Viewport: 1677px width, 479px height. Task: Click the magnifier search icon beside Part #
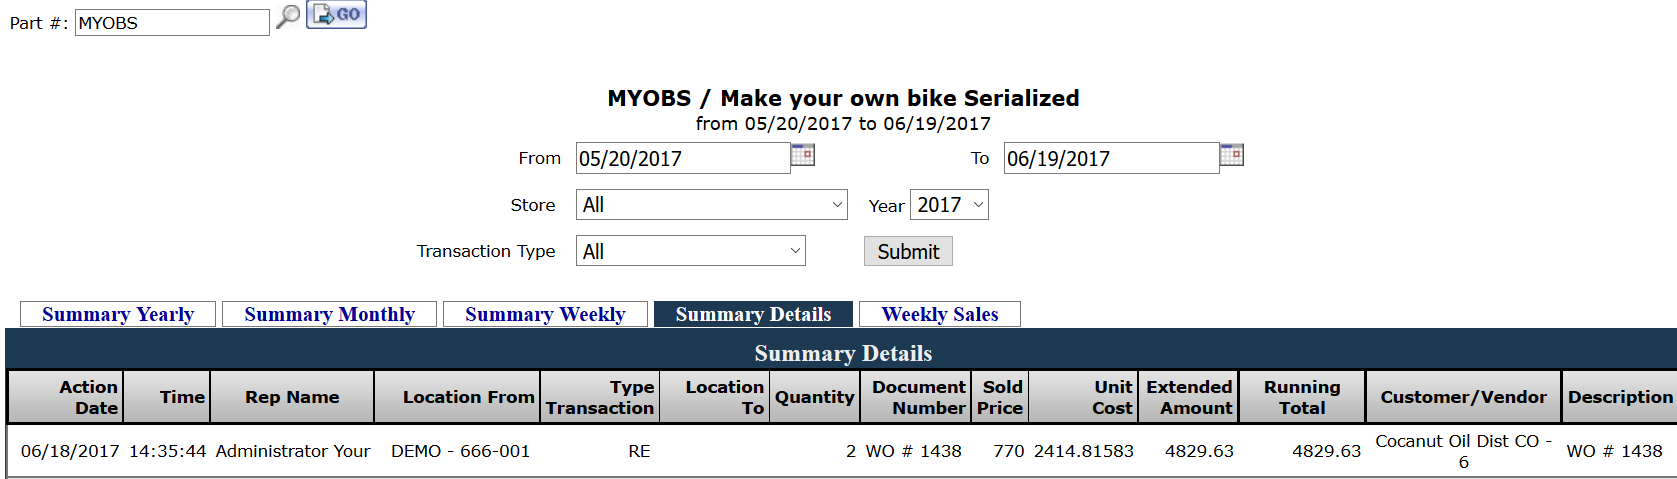pos(288,16)
